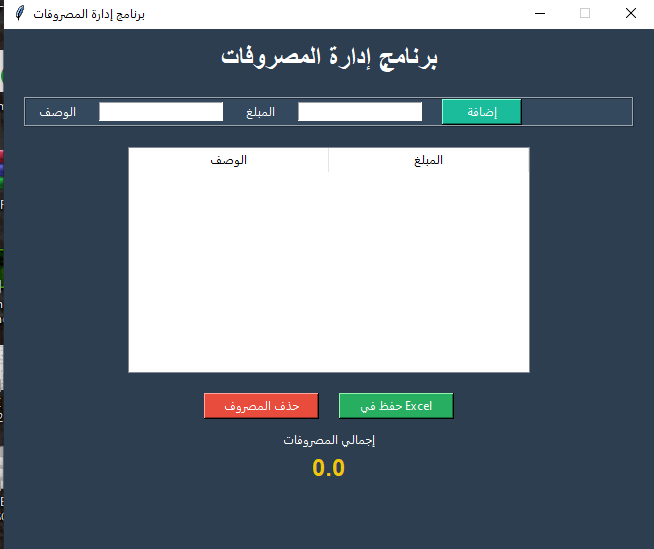The image size is (654, 549).
Task: Click the disabled maximize button in title bar
Action: tap(585, 13)
